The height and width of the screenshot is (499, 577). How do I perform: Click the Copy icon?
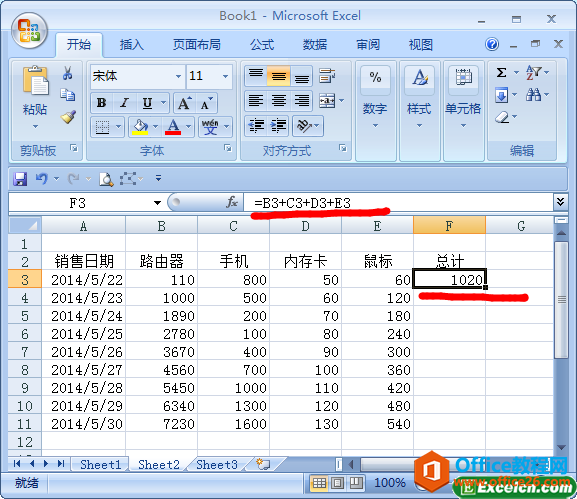(x=67, y=95)
